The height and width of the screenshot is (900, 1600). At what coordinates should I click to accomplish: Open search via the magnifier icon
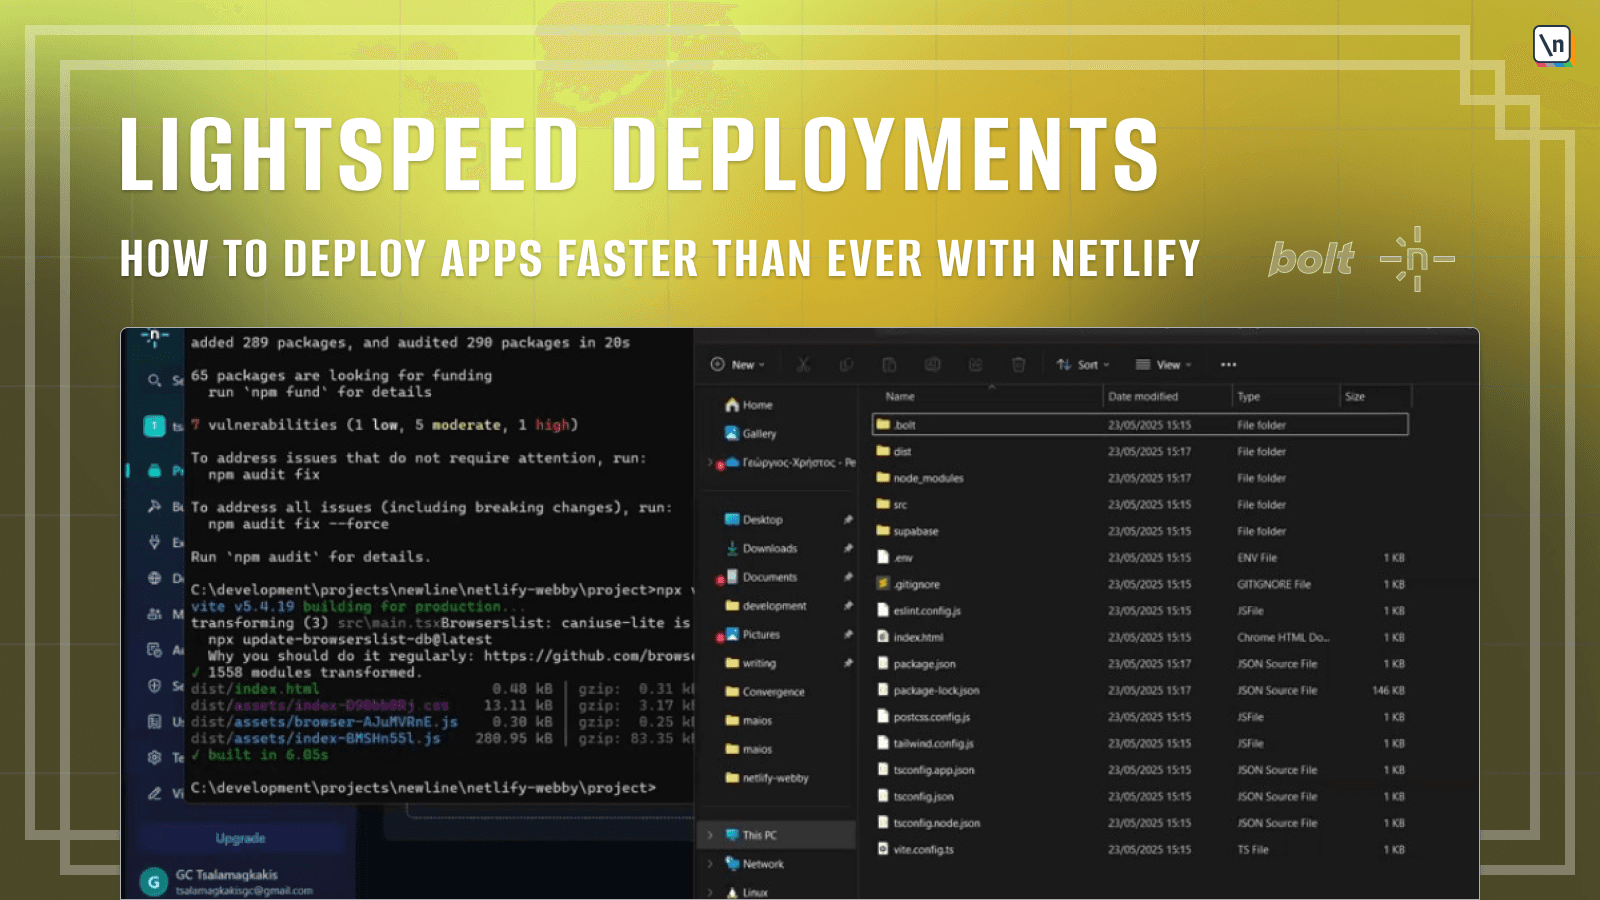(x=154, y=380)
